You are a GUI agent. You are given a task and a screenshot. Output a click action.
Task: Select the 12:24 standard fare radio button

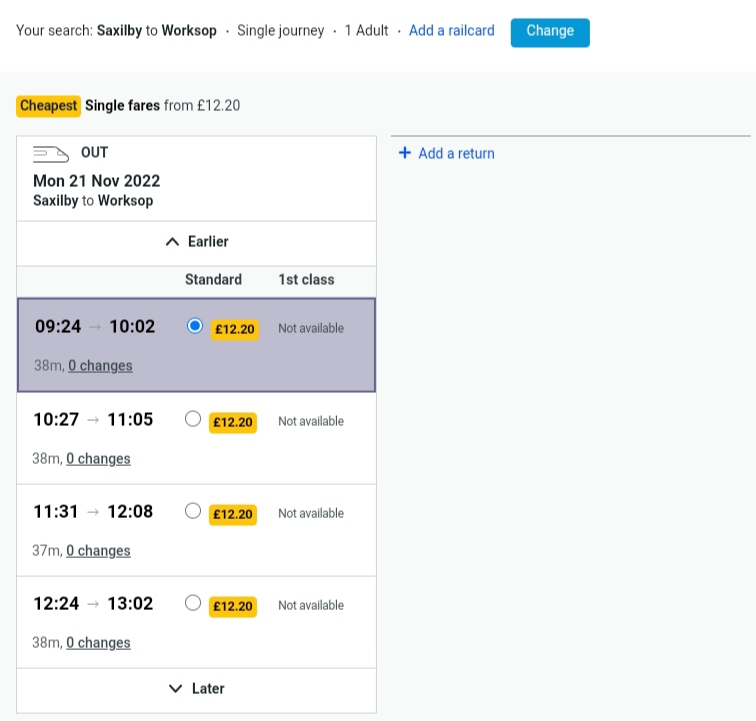[193, 603]
